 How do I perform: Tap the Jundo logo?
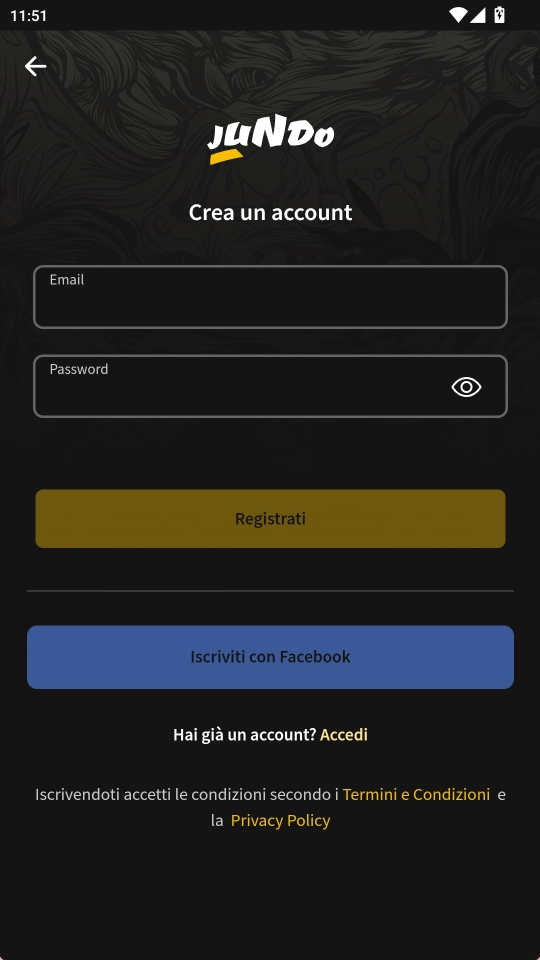click(271, 139)
